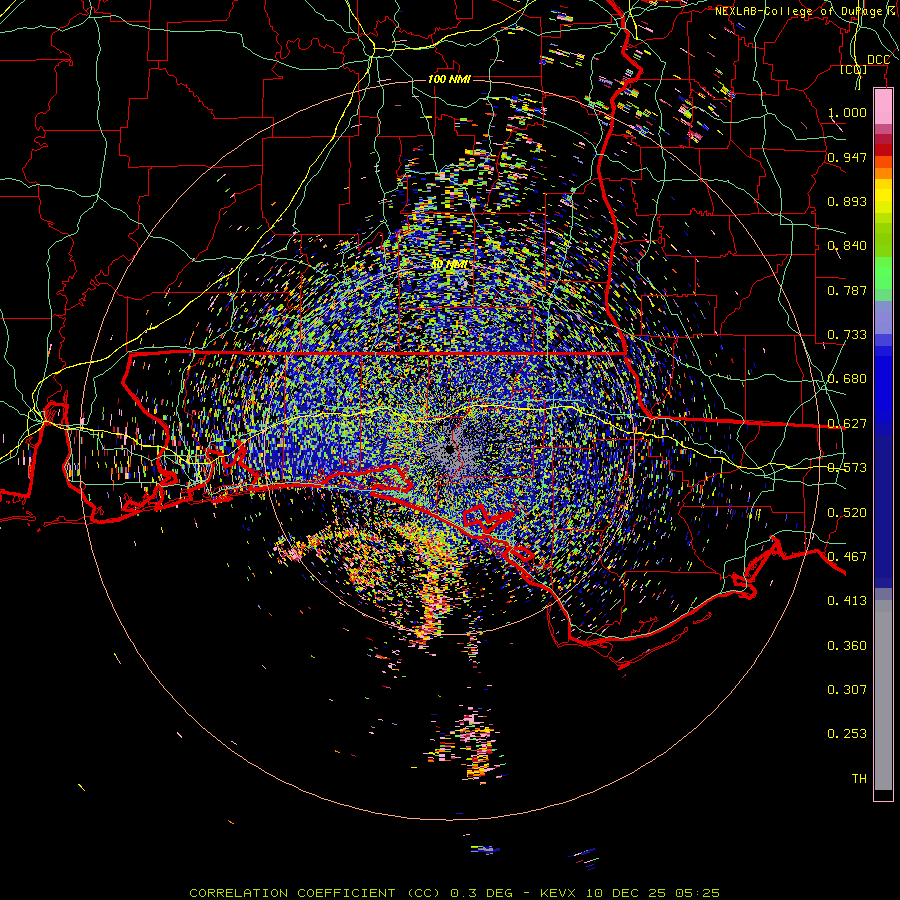Click the 0.467 legend value
This screenshot has height=900, width=900.
[847, 557]
